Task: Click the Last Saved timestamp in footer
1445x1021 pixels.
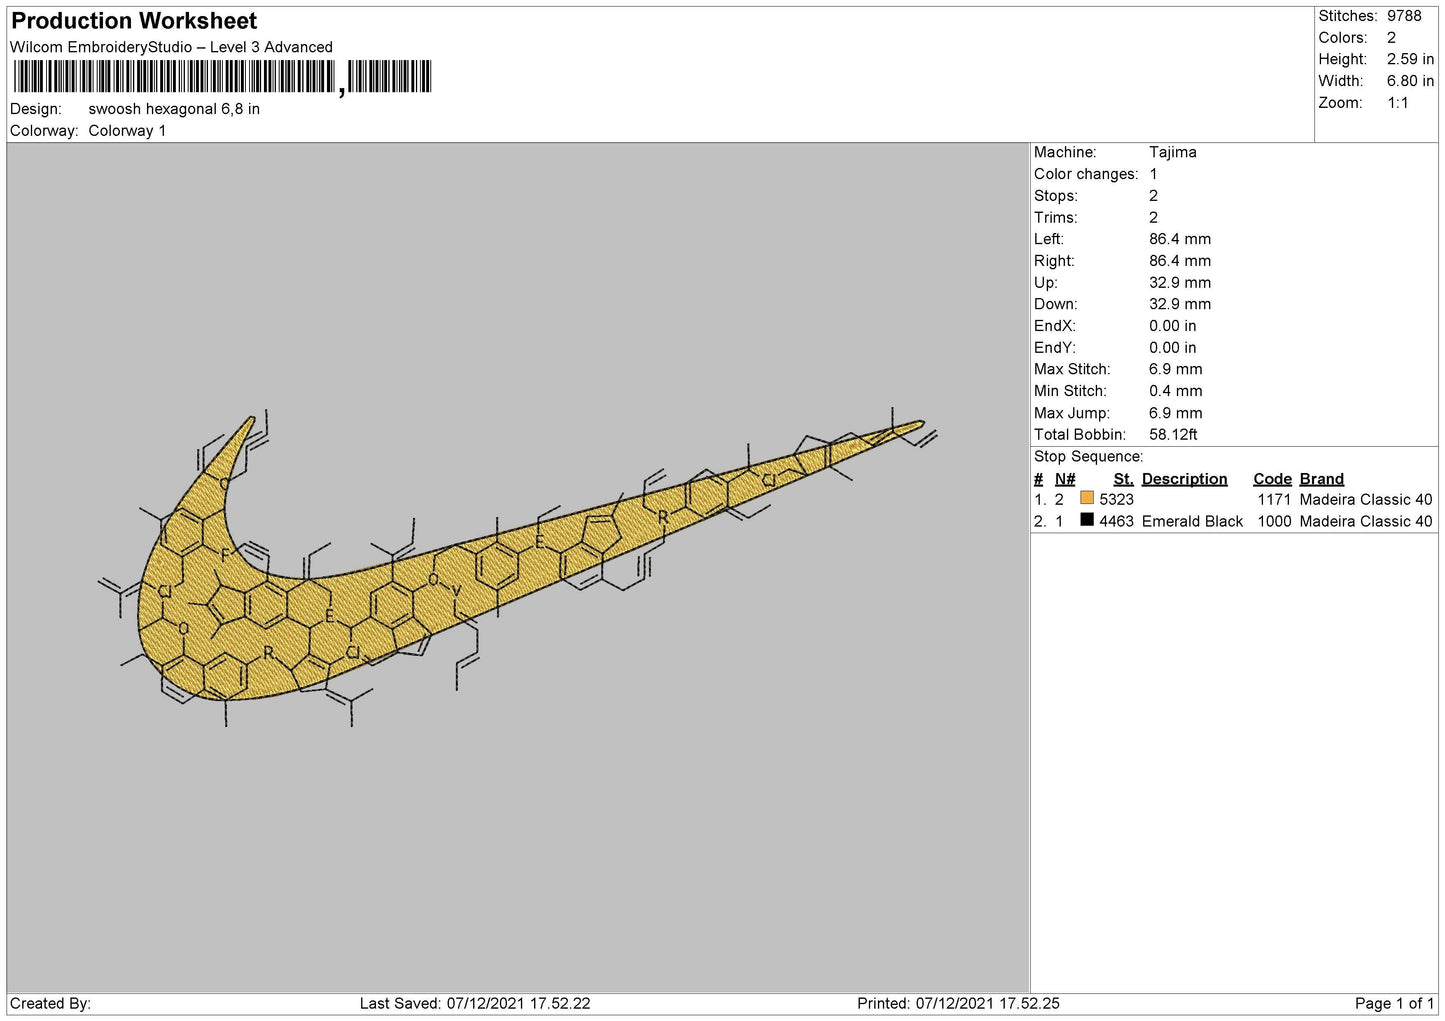Action: 475,1003
